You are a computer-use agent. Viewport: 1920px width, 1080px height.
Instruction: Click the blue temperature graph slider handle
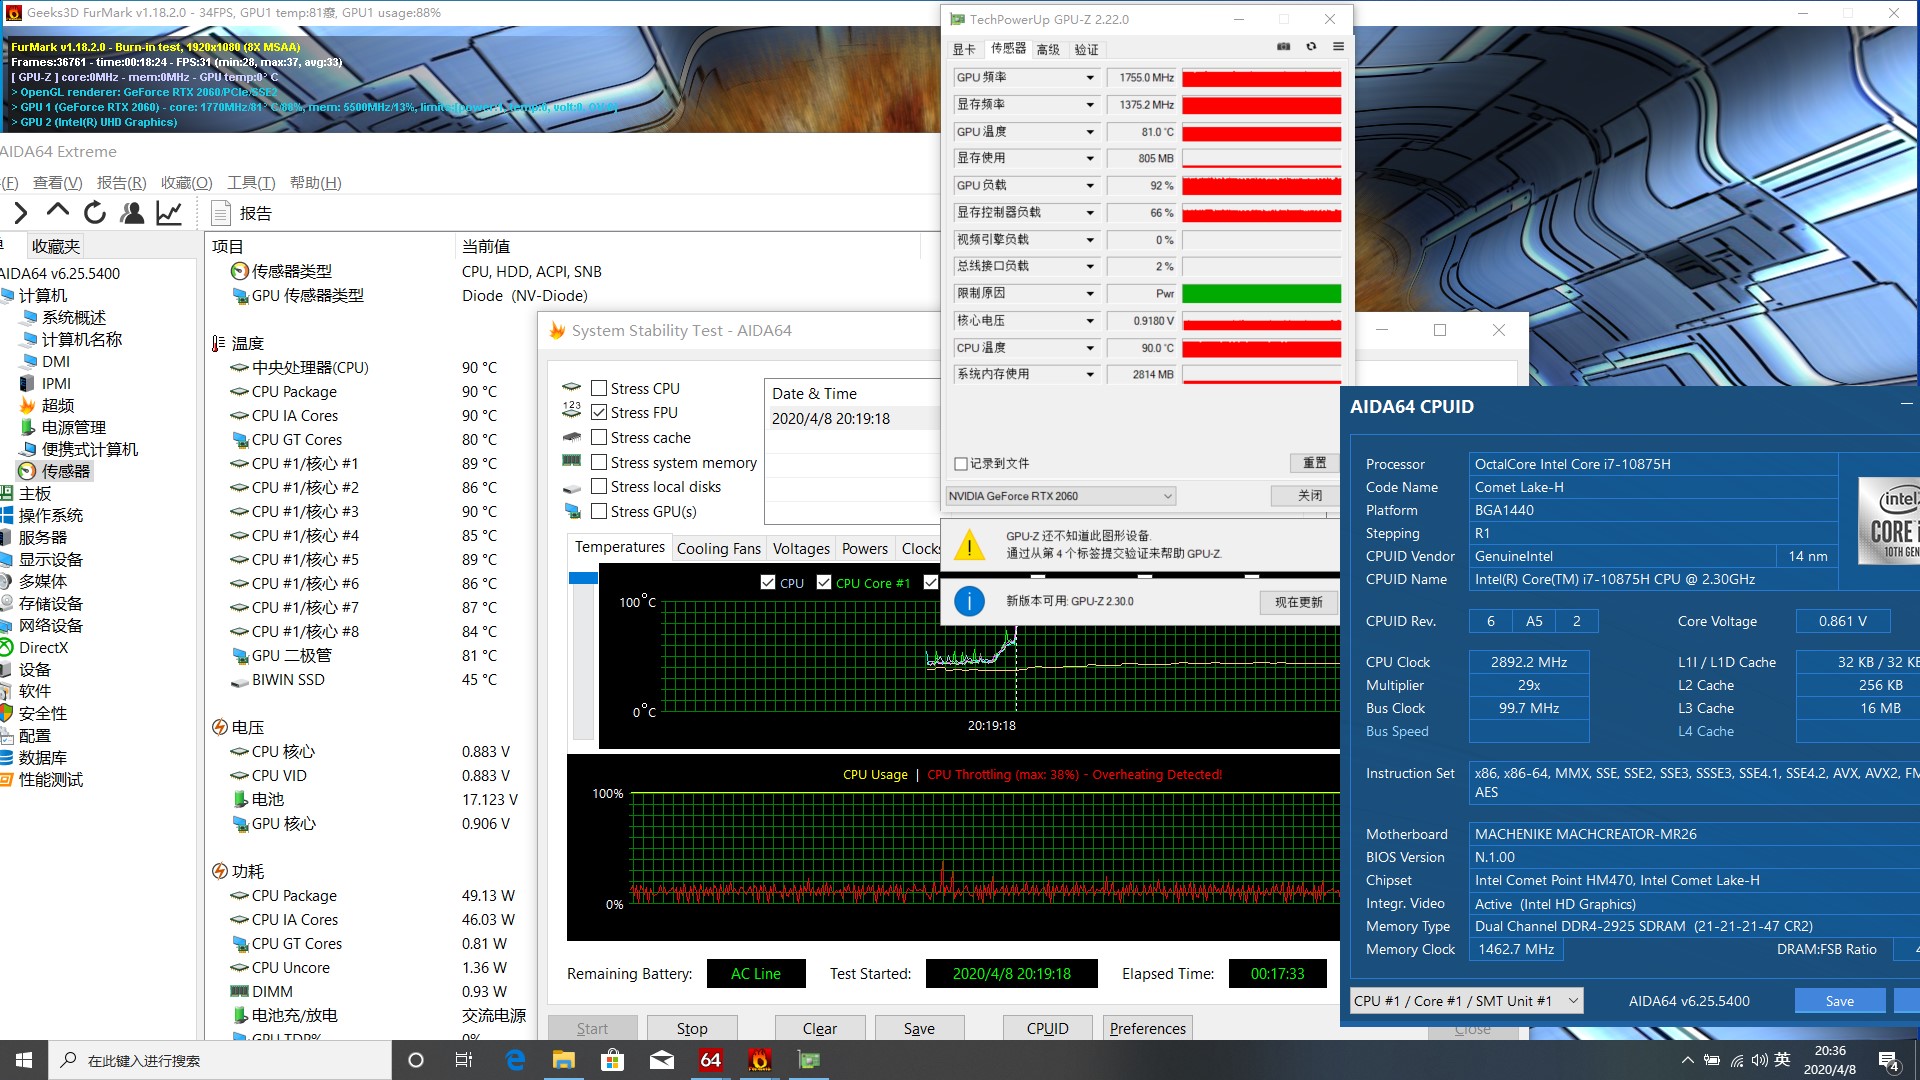(x=583, y=578)
